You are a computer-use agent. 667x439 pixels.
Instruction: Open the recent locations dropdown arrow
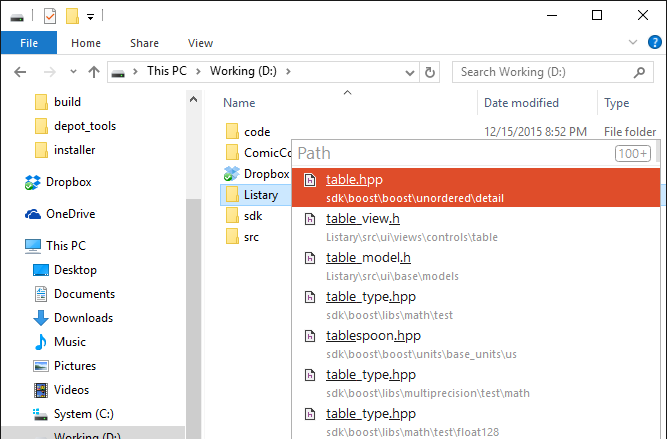pos(72,72)
